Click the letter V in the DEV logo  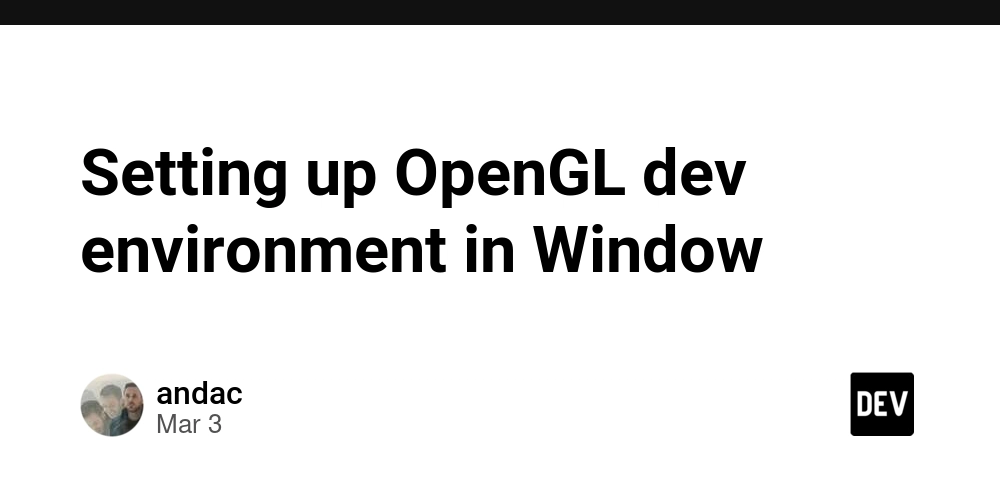click(x=899, y=404)
